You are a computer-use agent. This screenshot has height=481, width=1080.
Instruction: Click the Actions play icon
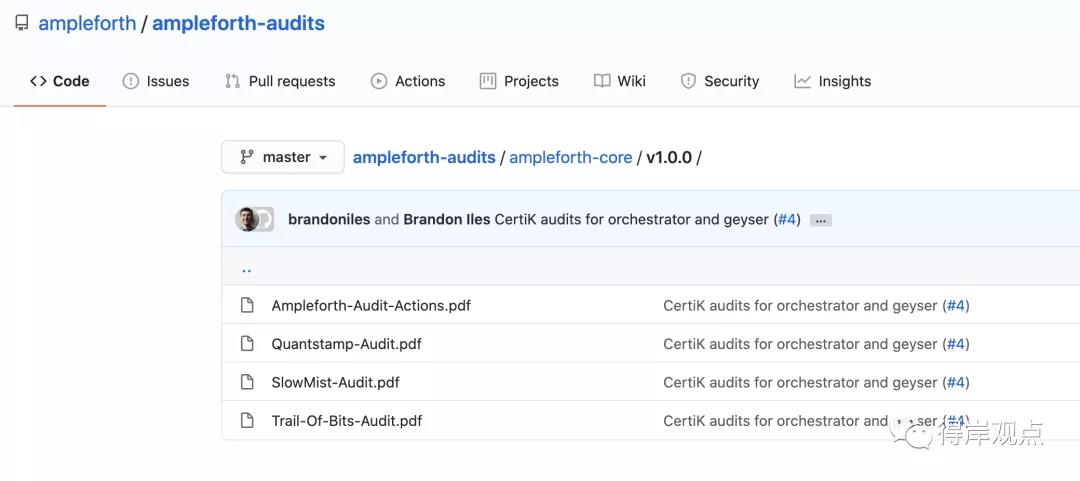[x=379, y=81]
